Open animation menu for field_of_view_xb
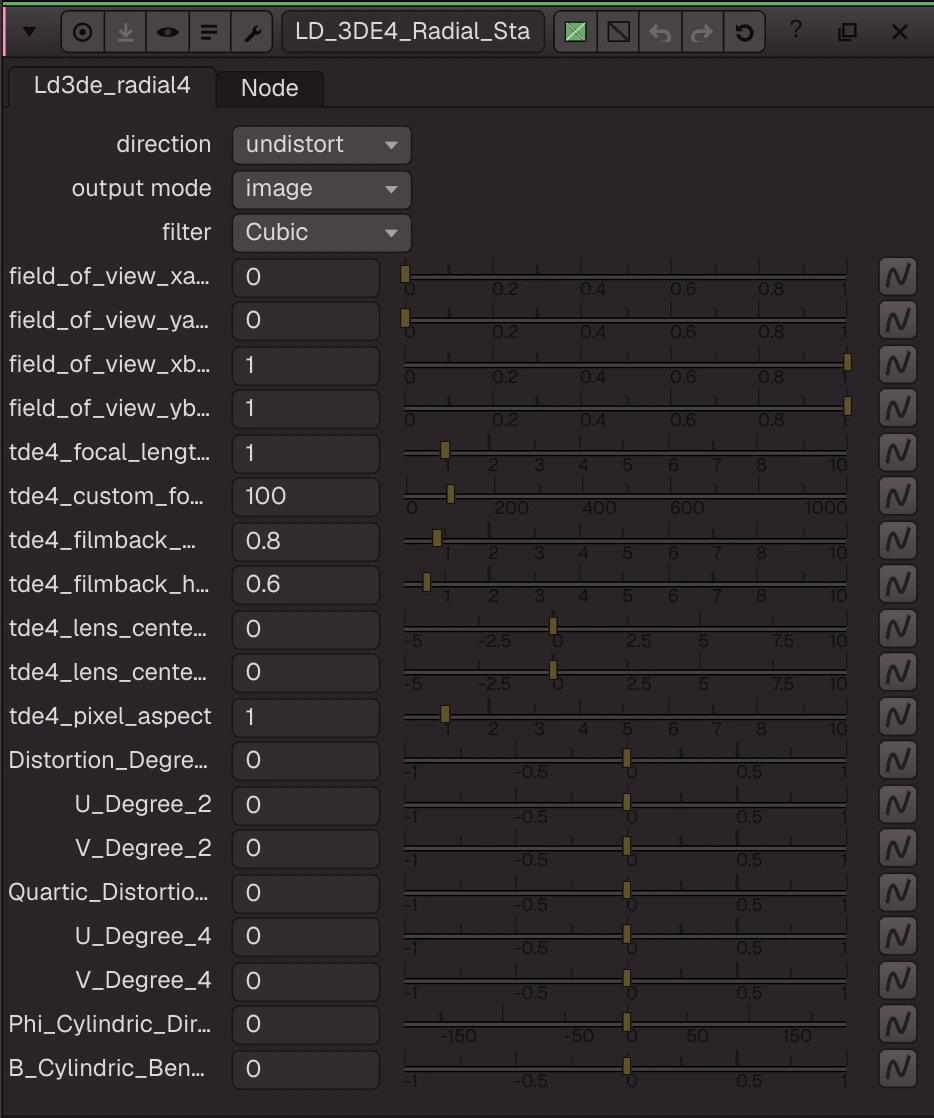 (898, 364)
